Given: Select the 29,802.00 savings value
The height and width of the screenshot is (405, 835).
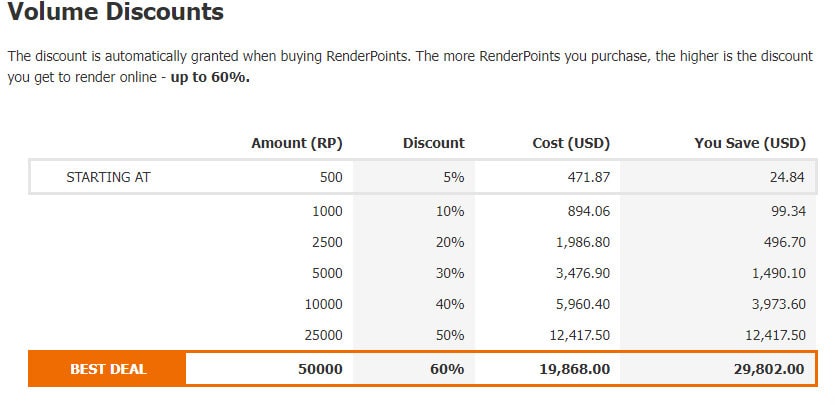Looking at the screenshot, I should [x=769, y=369].
